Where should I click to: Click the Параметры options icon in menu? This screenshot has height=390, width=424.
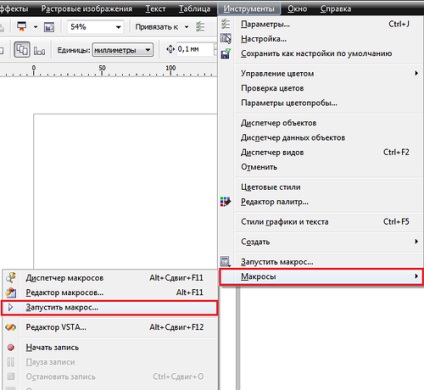(x=226, y=24)
